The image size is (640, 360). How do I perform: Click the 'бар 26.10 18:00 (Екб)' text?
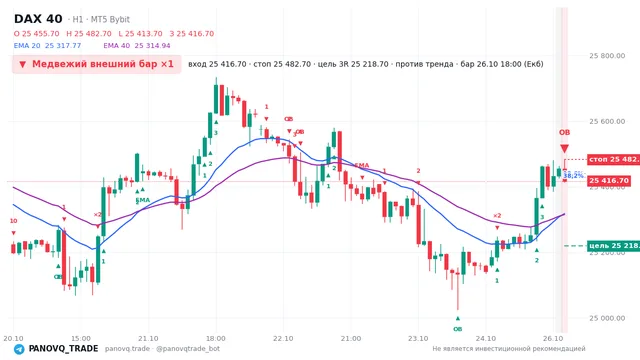502,64
